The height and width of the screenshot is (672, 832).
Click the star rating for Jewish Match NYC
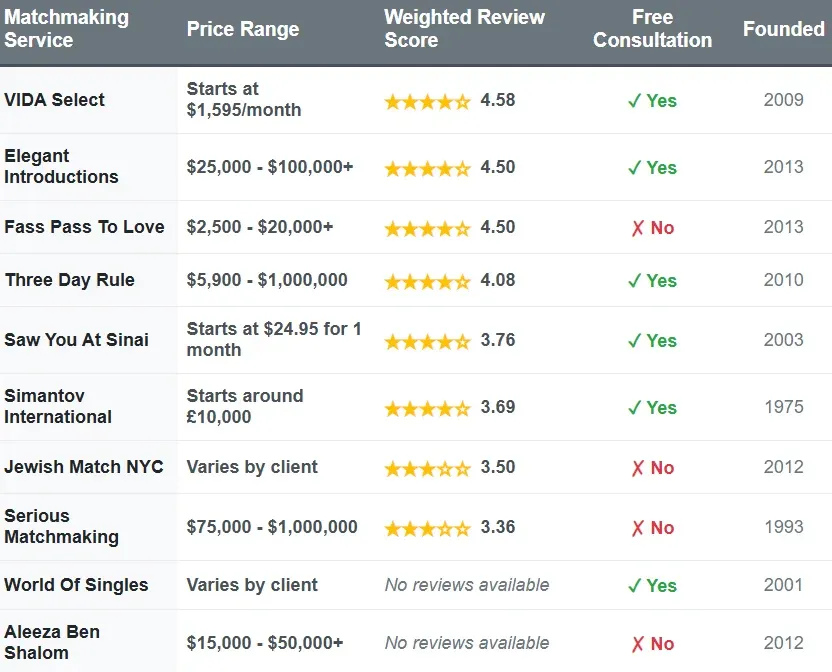point(427,468)
